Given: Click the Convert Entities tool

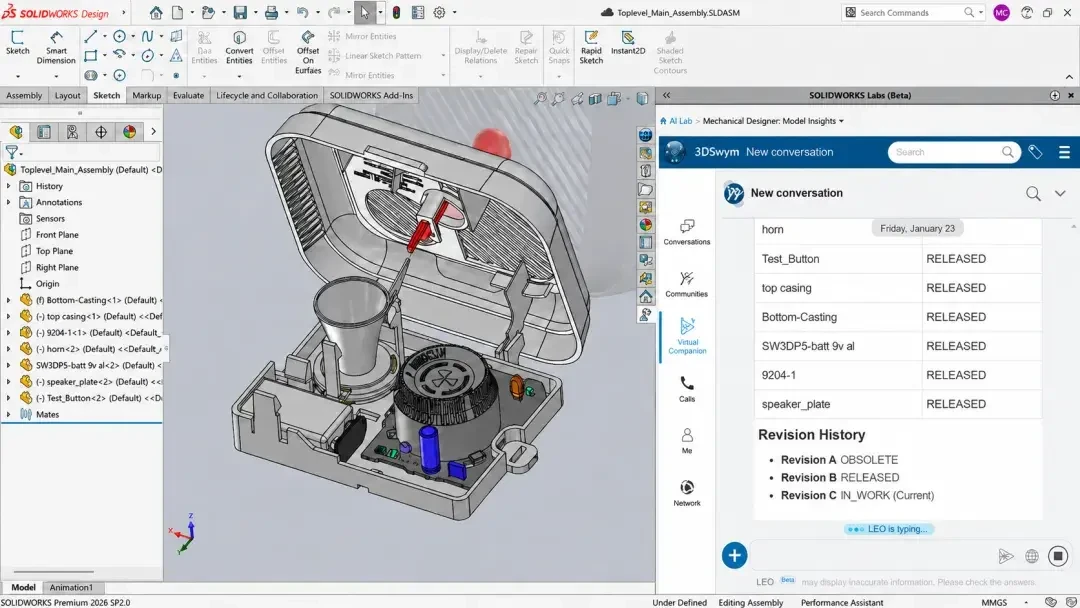Looking at the screenshot, I should [x=239, y=47].
